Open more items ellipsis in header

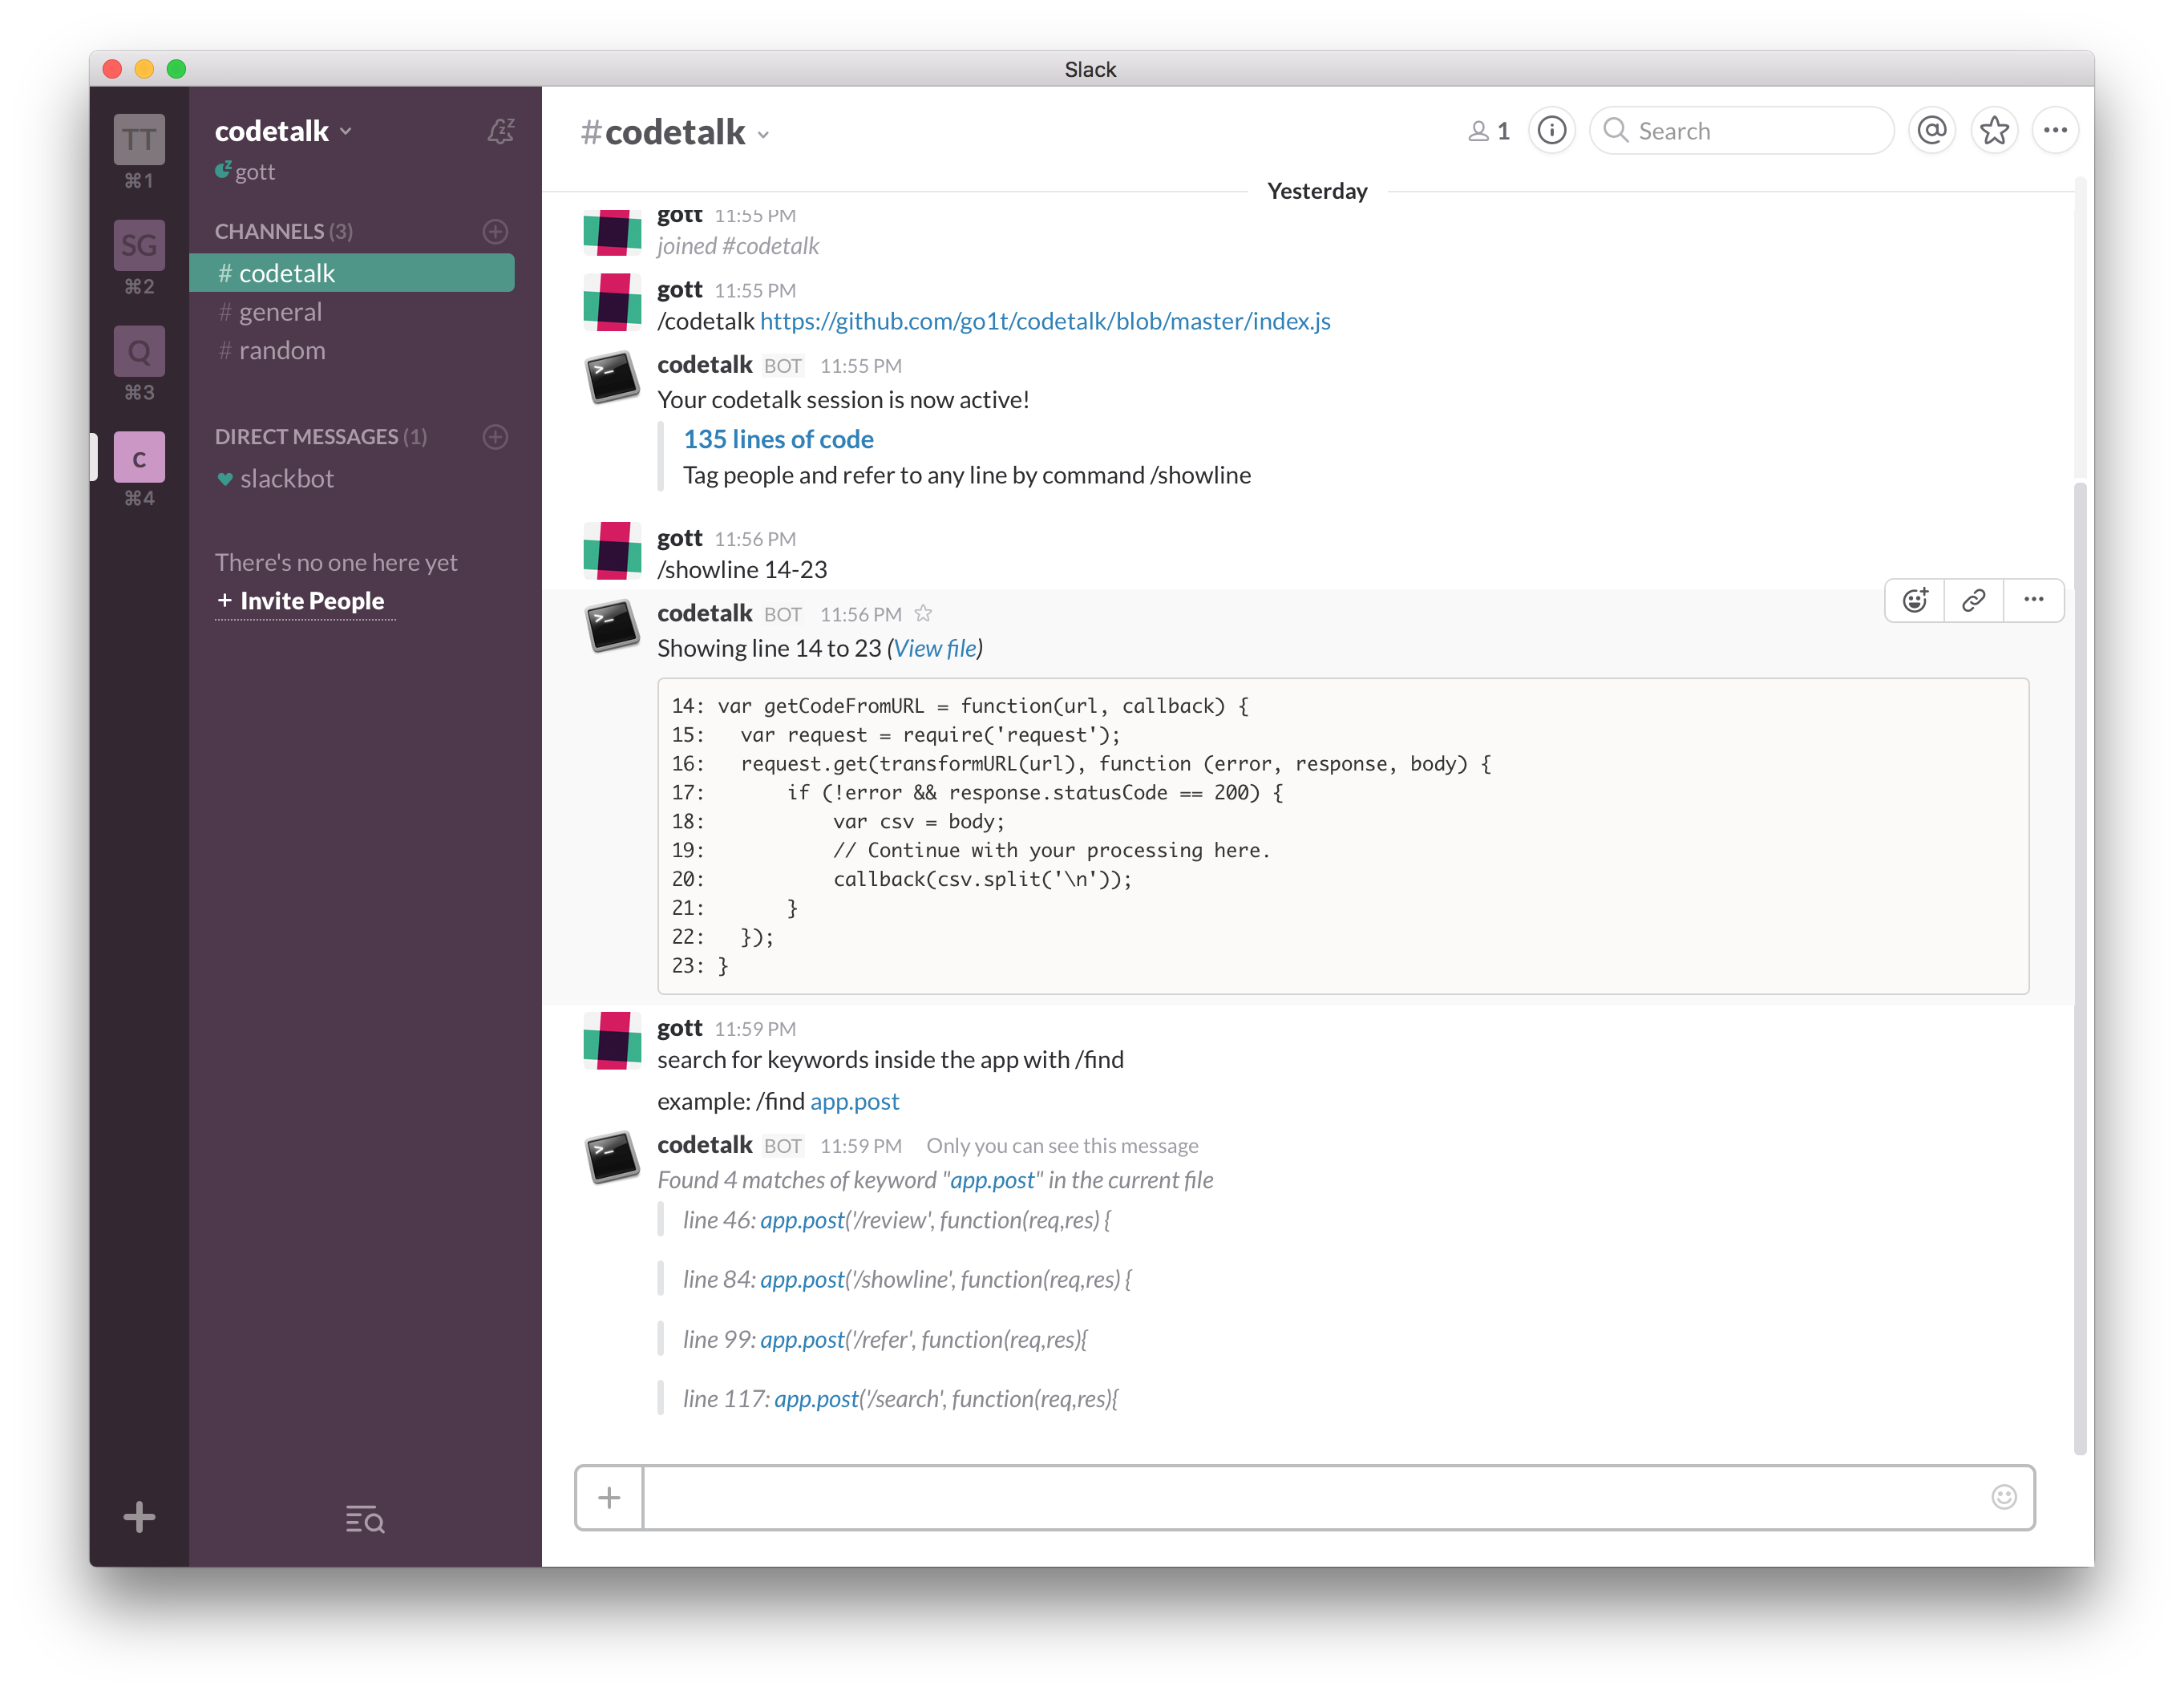(x=2055, y=131)
